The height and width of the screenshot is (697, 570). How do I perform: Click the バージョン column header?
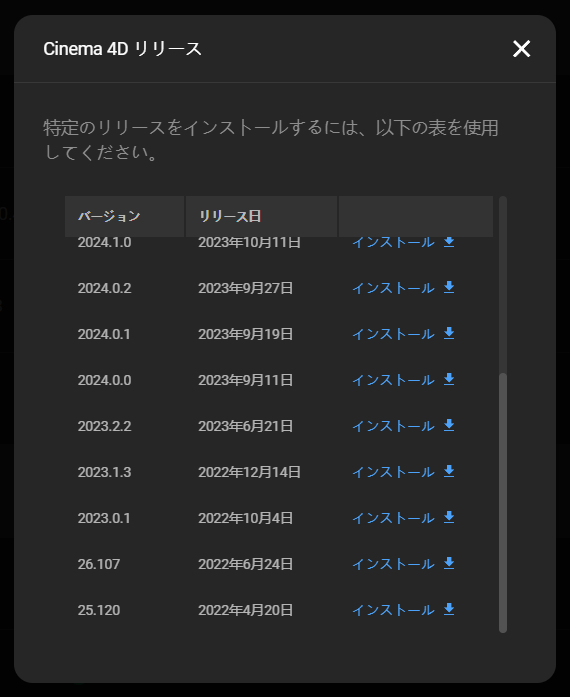(x=124, y=216)
